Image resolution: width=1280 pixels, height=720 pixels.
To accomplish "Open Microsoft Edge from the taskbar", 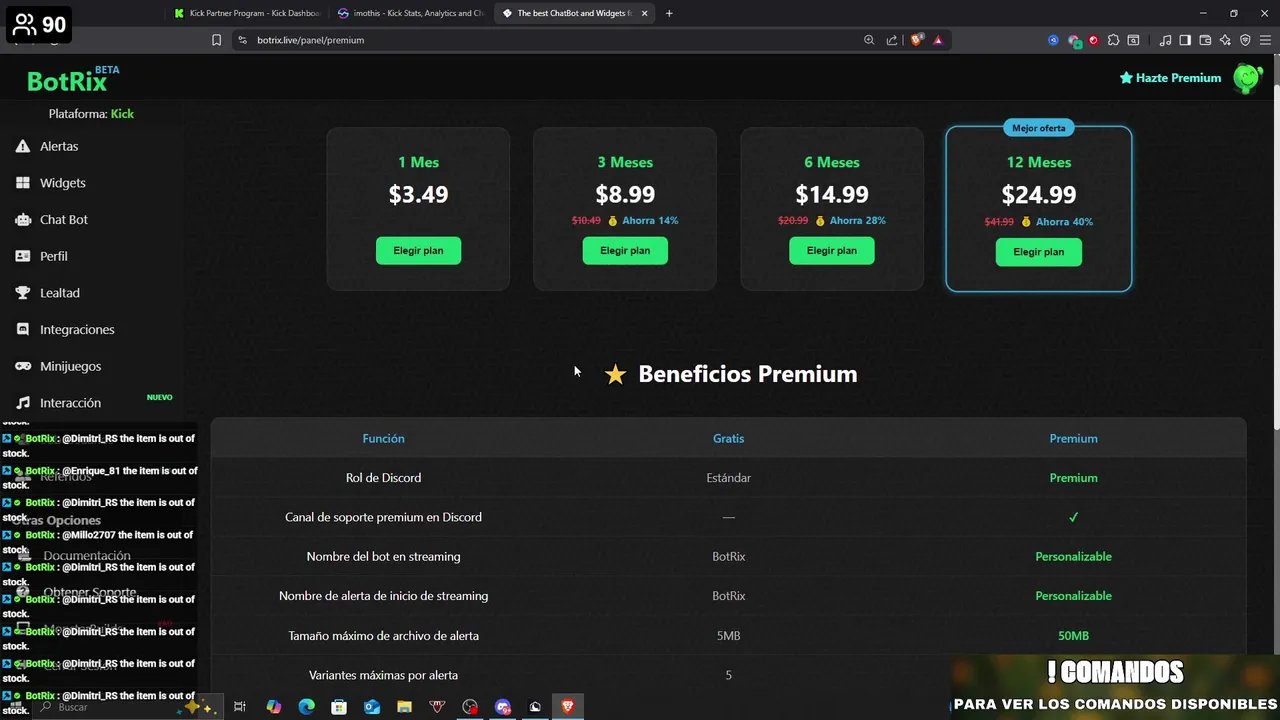I will tap(306, 707).
